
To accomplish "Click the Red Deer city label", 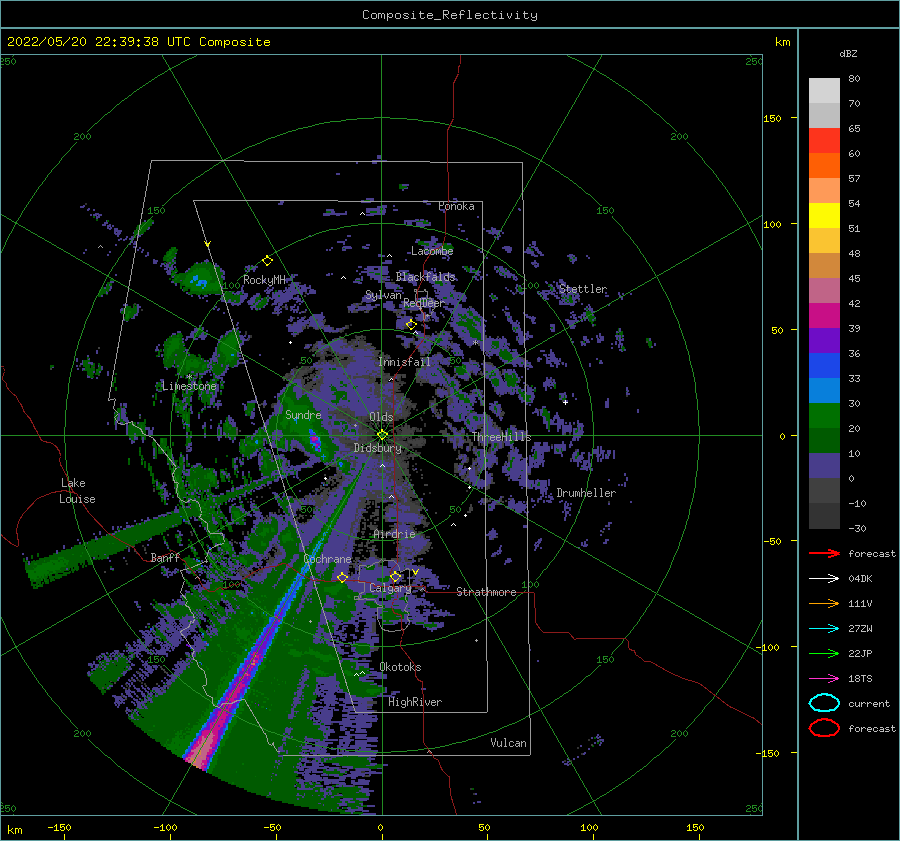I will [424, 303].
